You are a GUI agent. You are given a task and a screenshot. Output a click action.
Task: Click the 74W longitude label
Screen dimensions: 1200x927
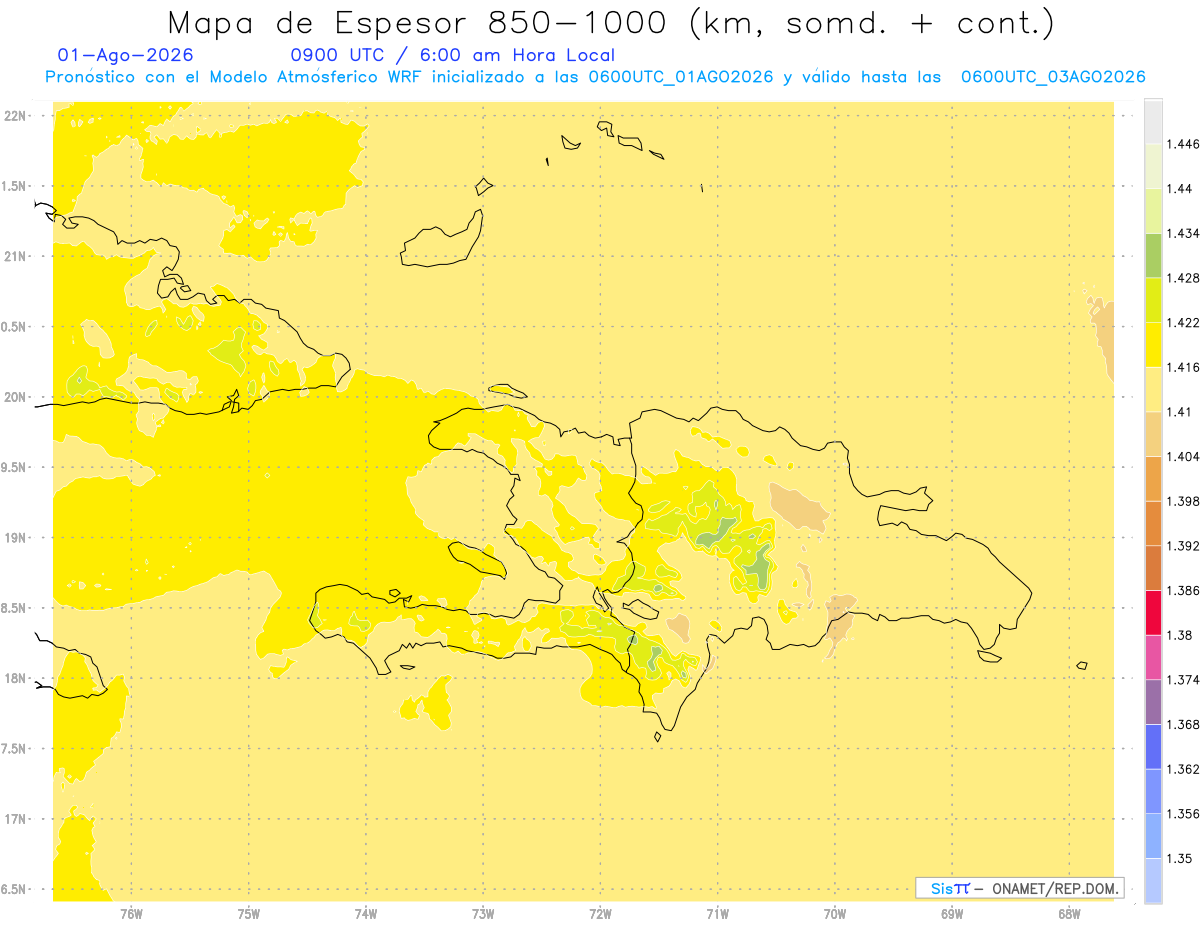pos(366,913)
